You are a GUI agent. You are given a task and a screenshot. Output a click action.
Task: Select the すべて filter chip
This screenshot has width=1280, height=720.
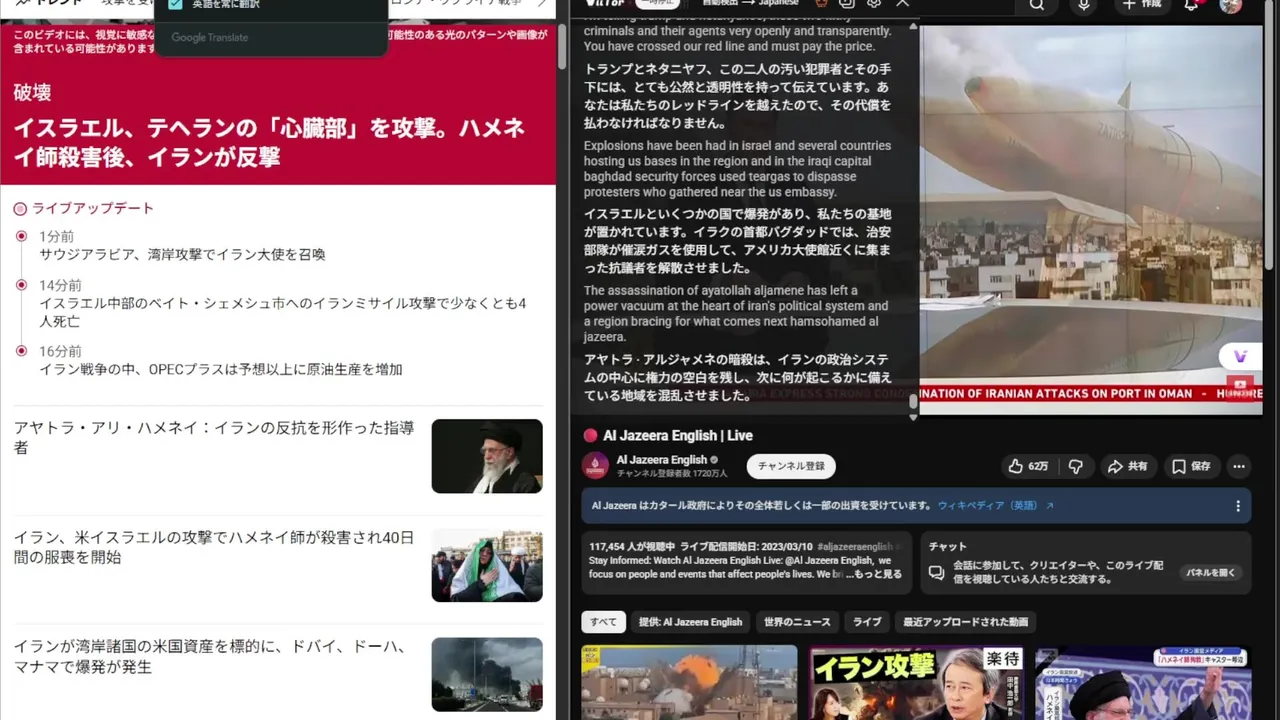pos(603,622)
